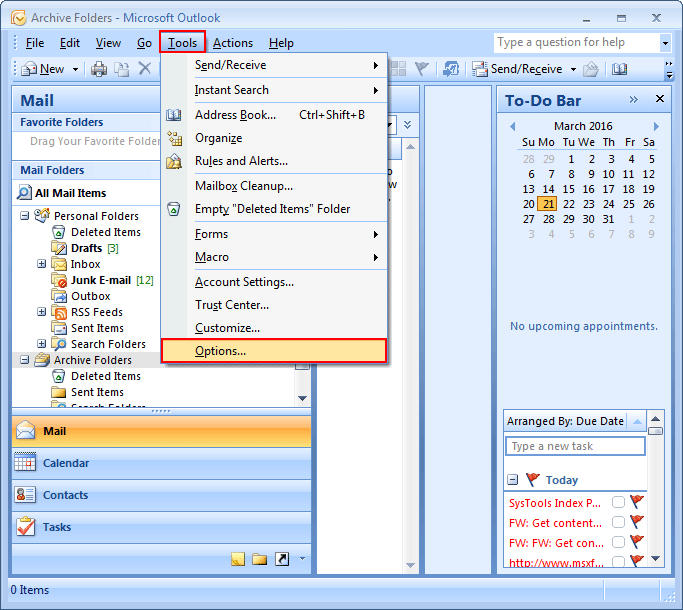683x610 pixels.
Task: Select March 25 in the calendar
Action: [x=629, y=204]
